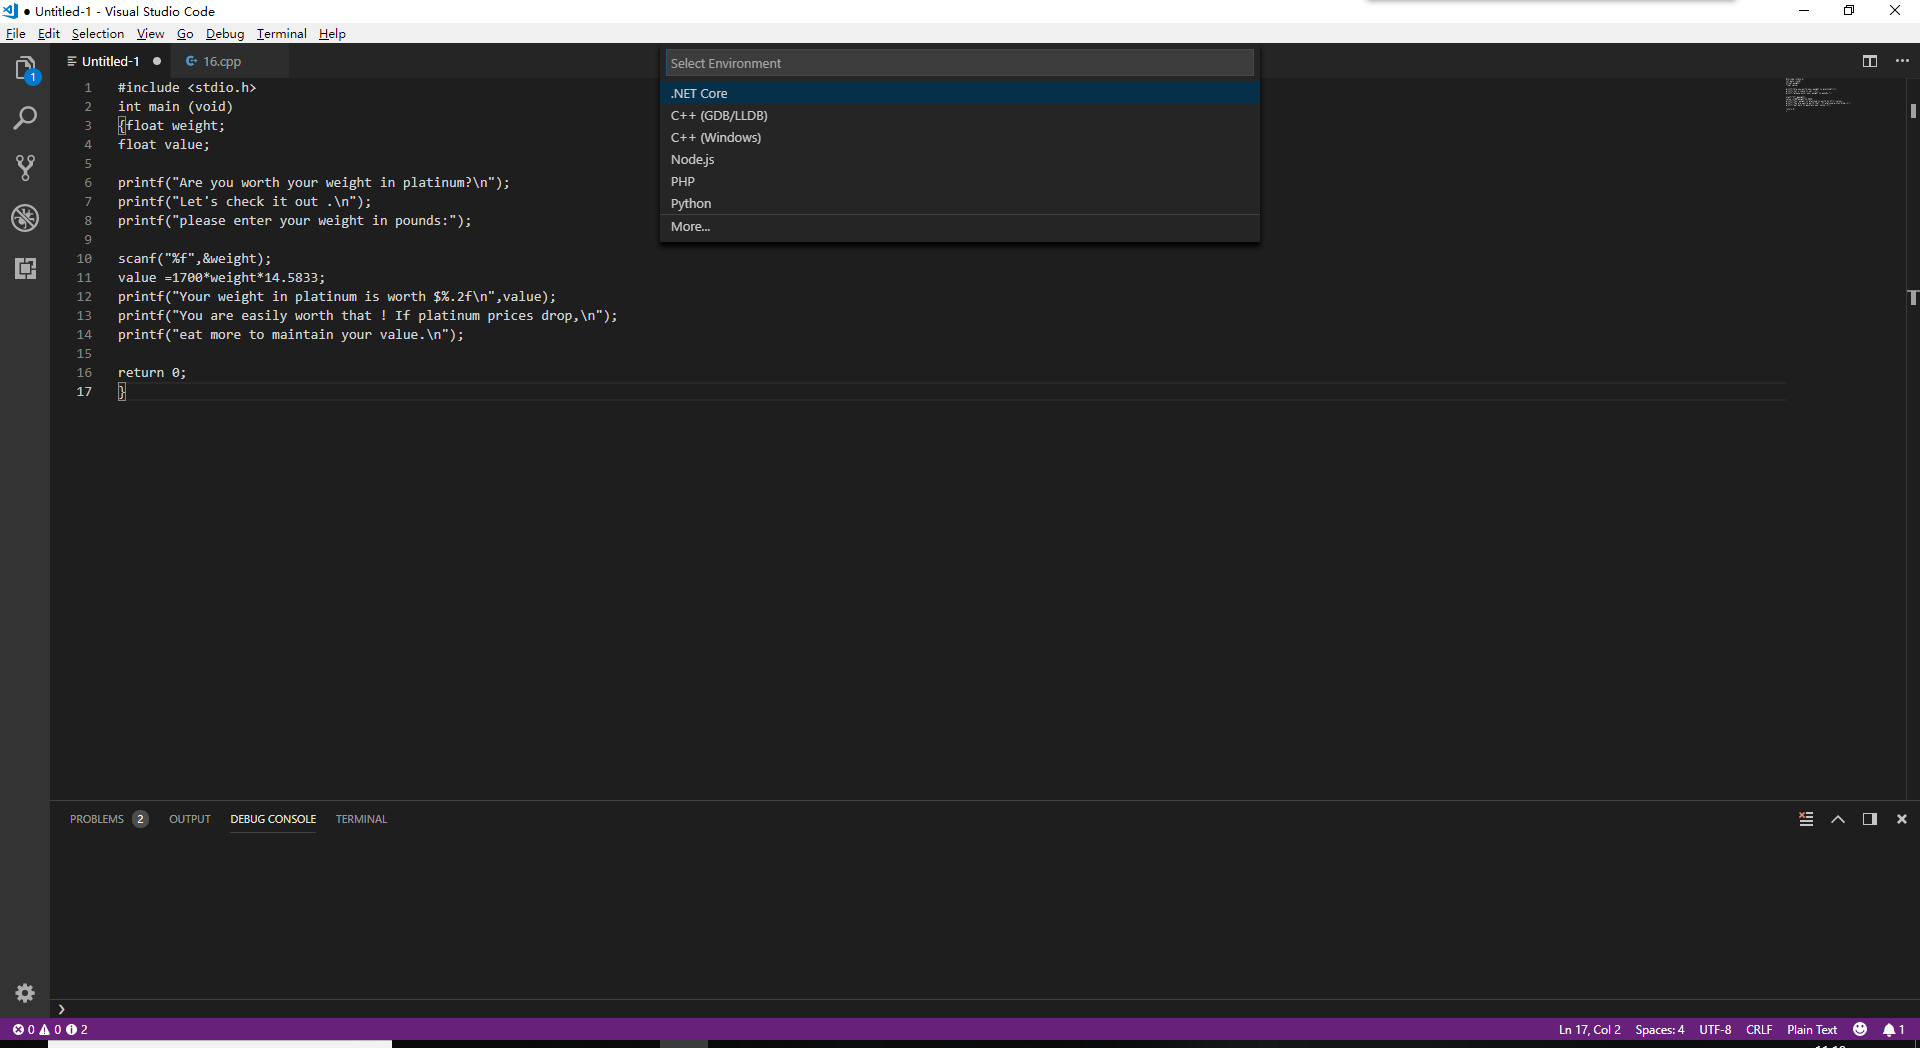Viewport: 1920px width, 1048px height.
Task: Open the Edit menu
Action: tap(49, 33)
